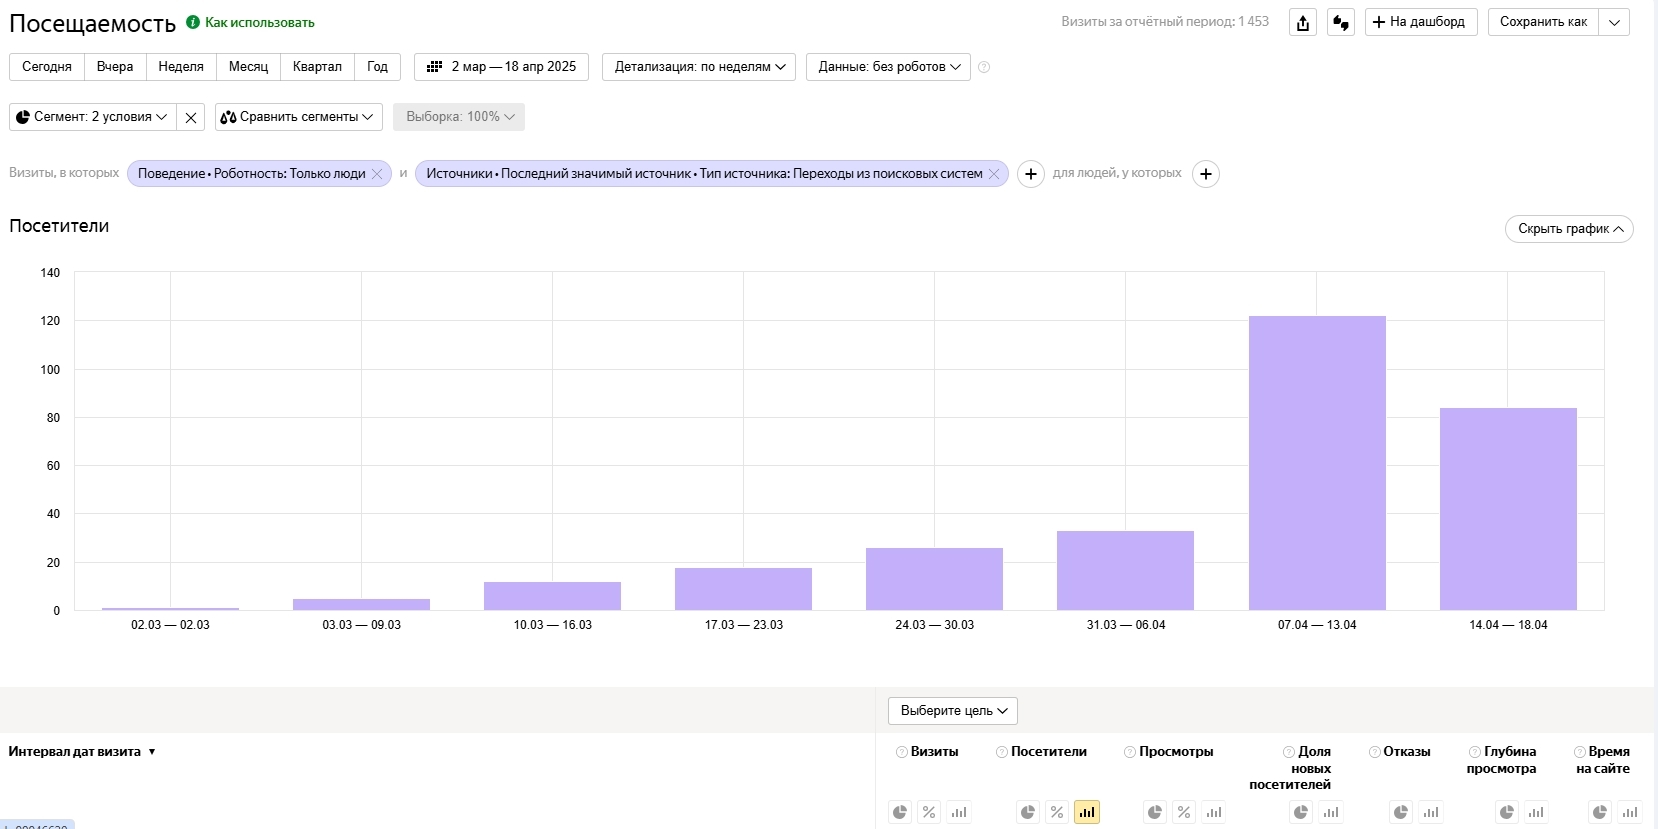Remove the Роботность: Только люди condition
This screenshot has height=829, width=1658.
point(377,174)
